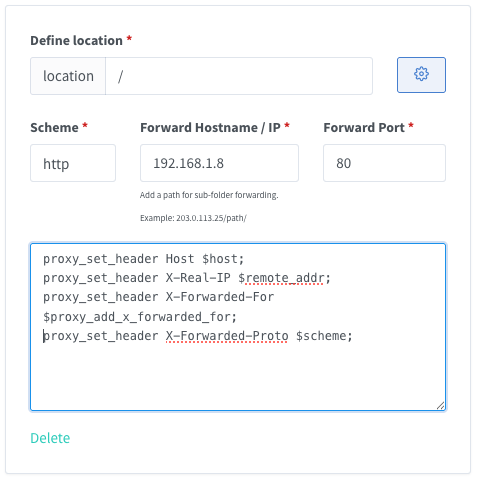The height and width of the screenshot is (480, 479).
Task: Open advanced settings with the gear icon
Action: click(421, 75)
